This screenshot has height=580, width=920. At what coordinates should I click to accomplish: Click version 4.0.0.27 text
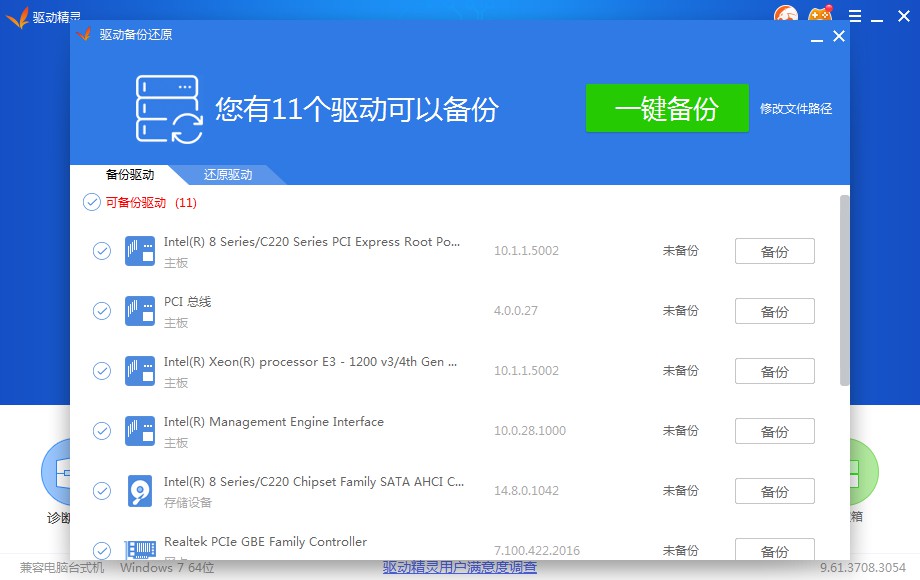pos(516,311)
